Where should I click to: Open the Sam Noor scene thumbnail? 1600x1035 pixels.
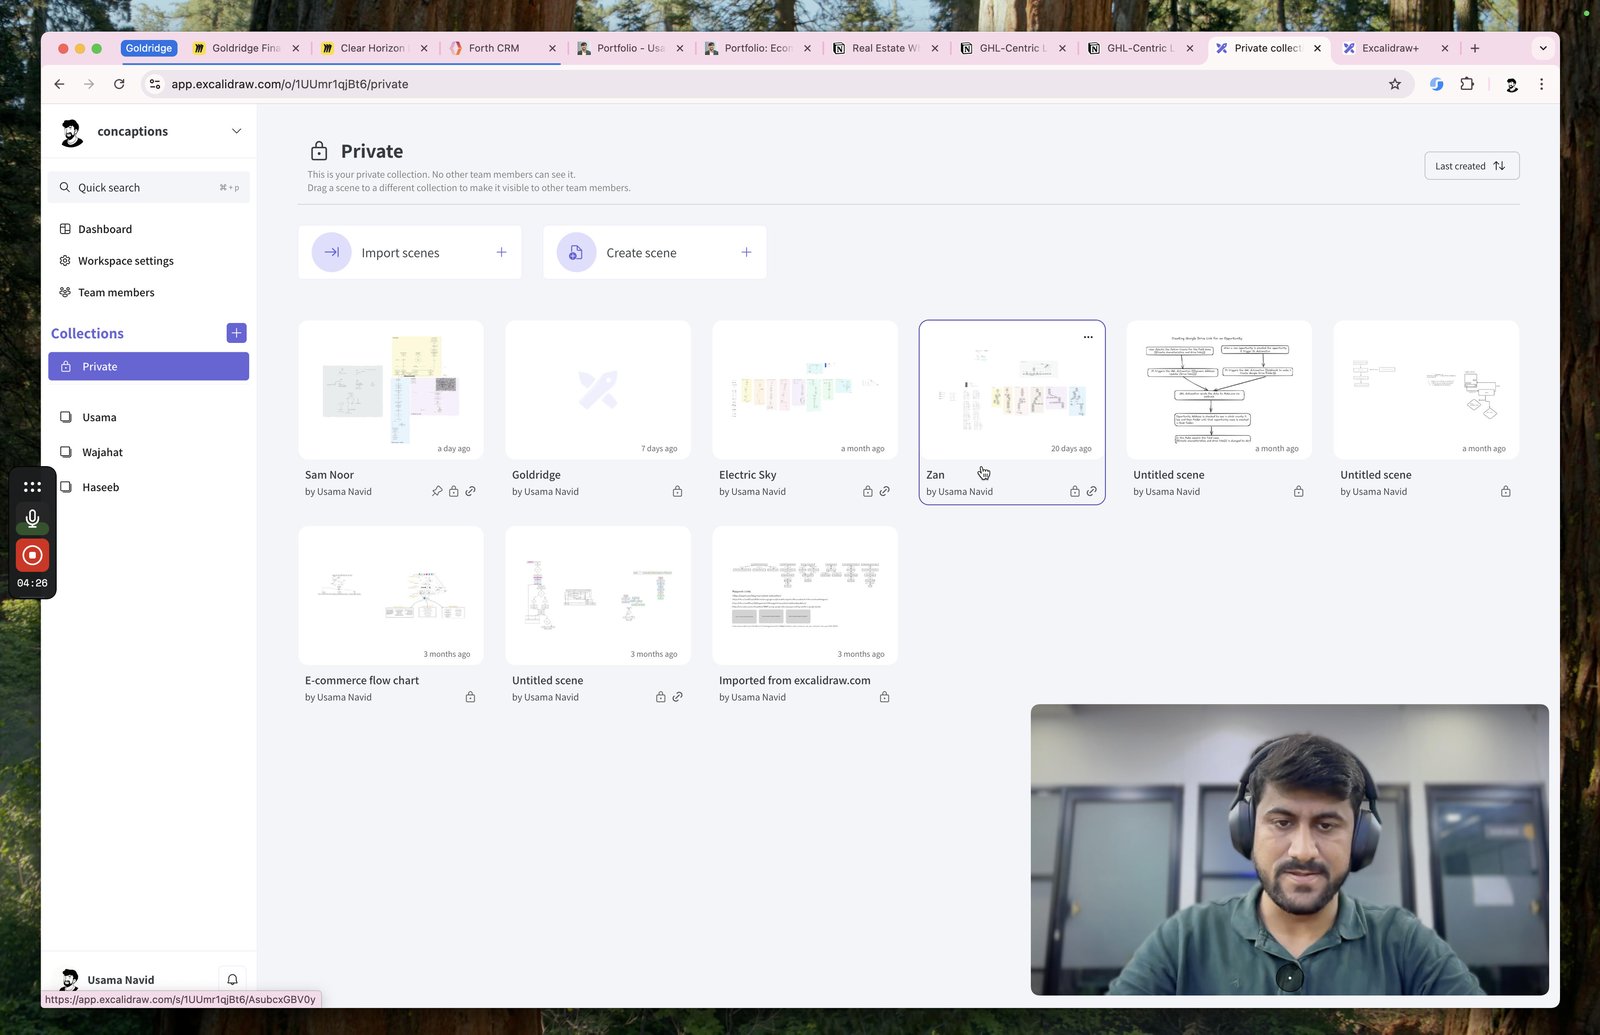pos(391,390)
